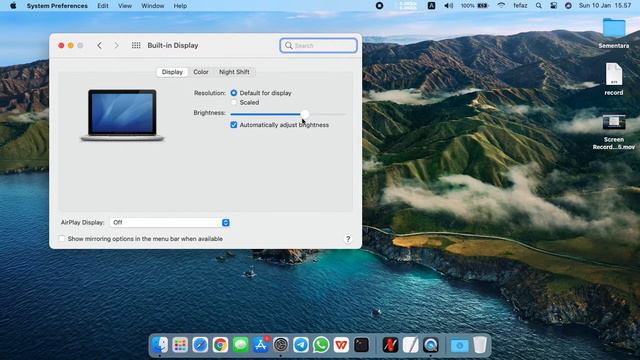Image resolution: width=640 pixels, height=360 pixels.
Task: Switch to the Night Shift tab
Action: (x=234, y=72)
